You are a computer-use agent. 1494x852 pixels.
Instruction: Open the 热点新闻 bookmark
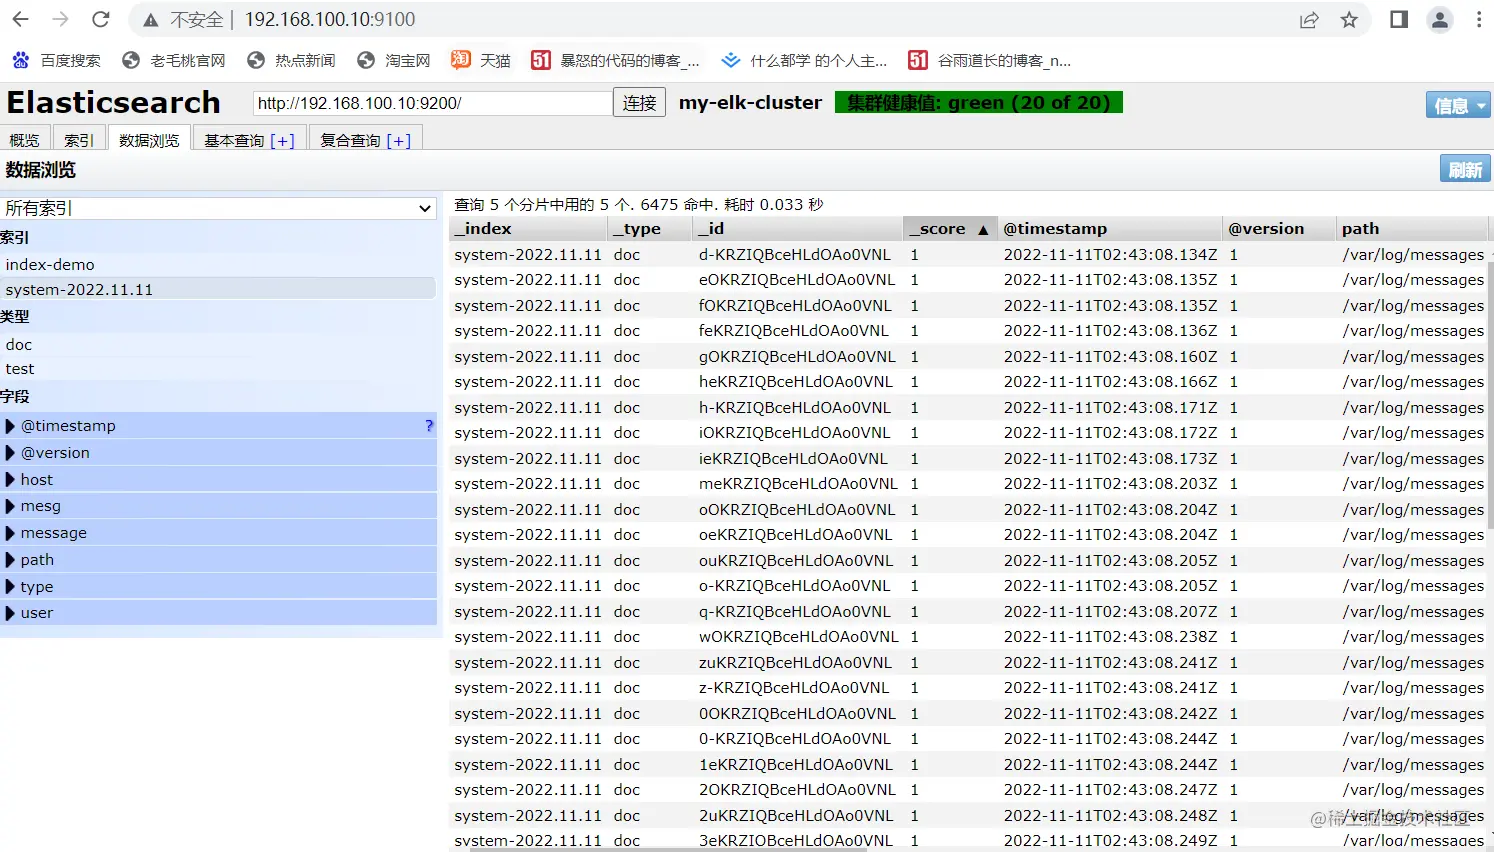[x=291, y=60]
